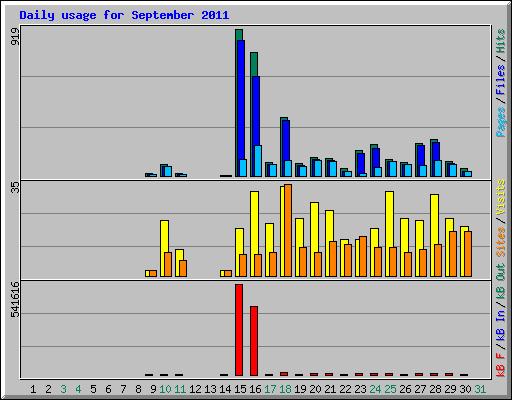The height and width of the screenshot is (400, 512).
Task: Click the tall orange Sites bar for day 18
Action: point(288,230)
